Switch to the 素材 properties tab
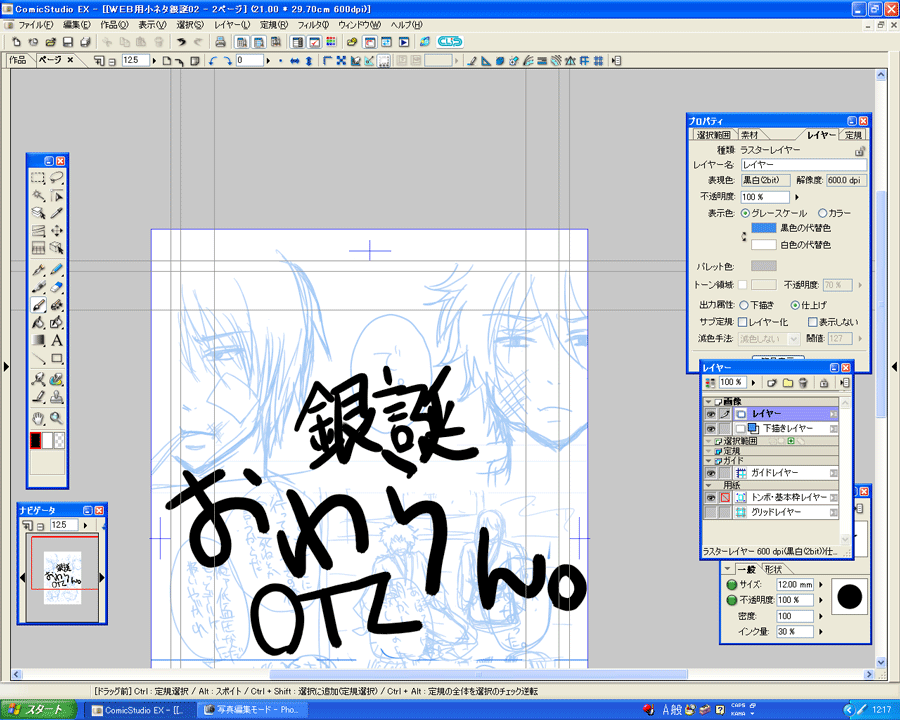This screenshot has width=900, height=720. [x=749, y=135]
